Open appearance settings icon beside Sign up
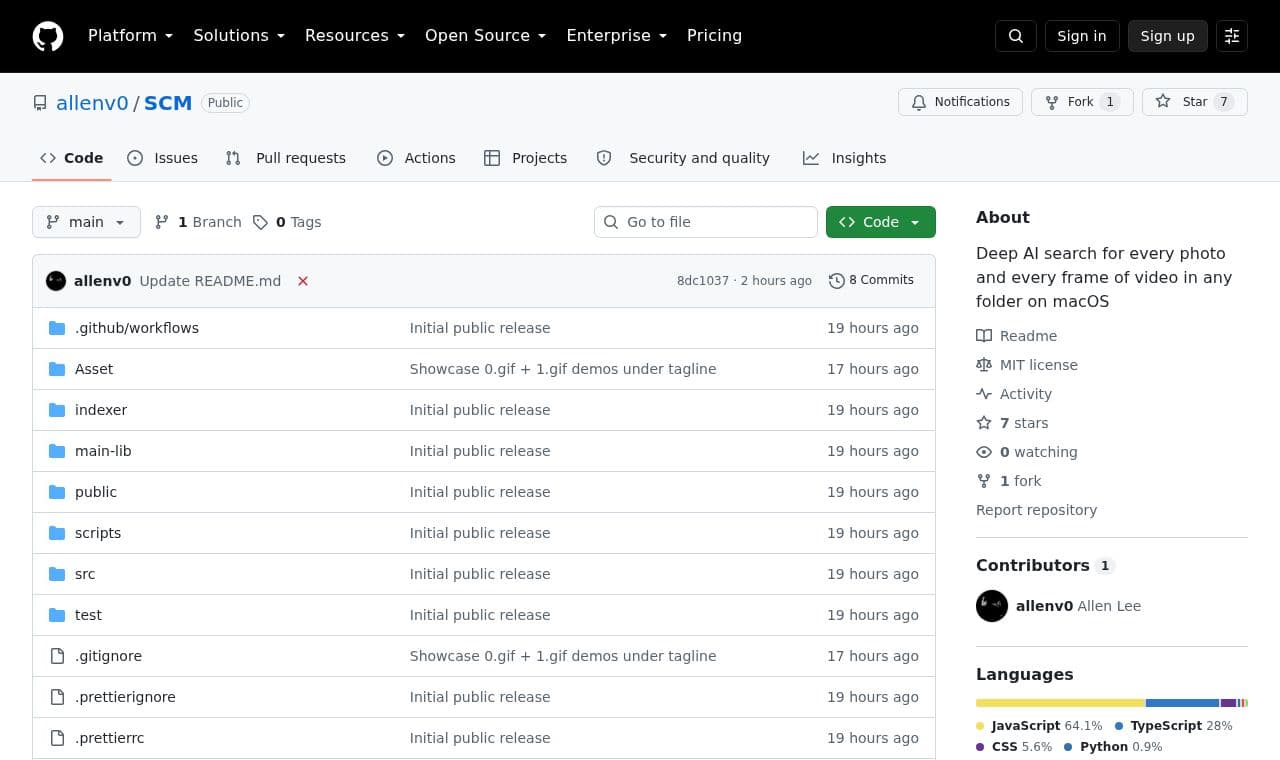This screenshot has width=1280, height=760. 1232,36
